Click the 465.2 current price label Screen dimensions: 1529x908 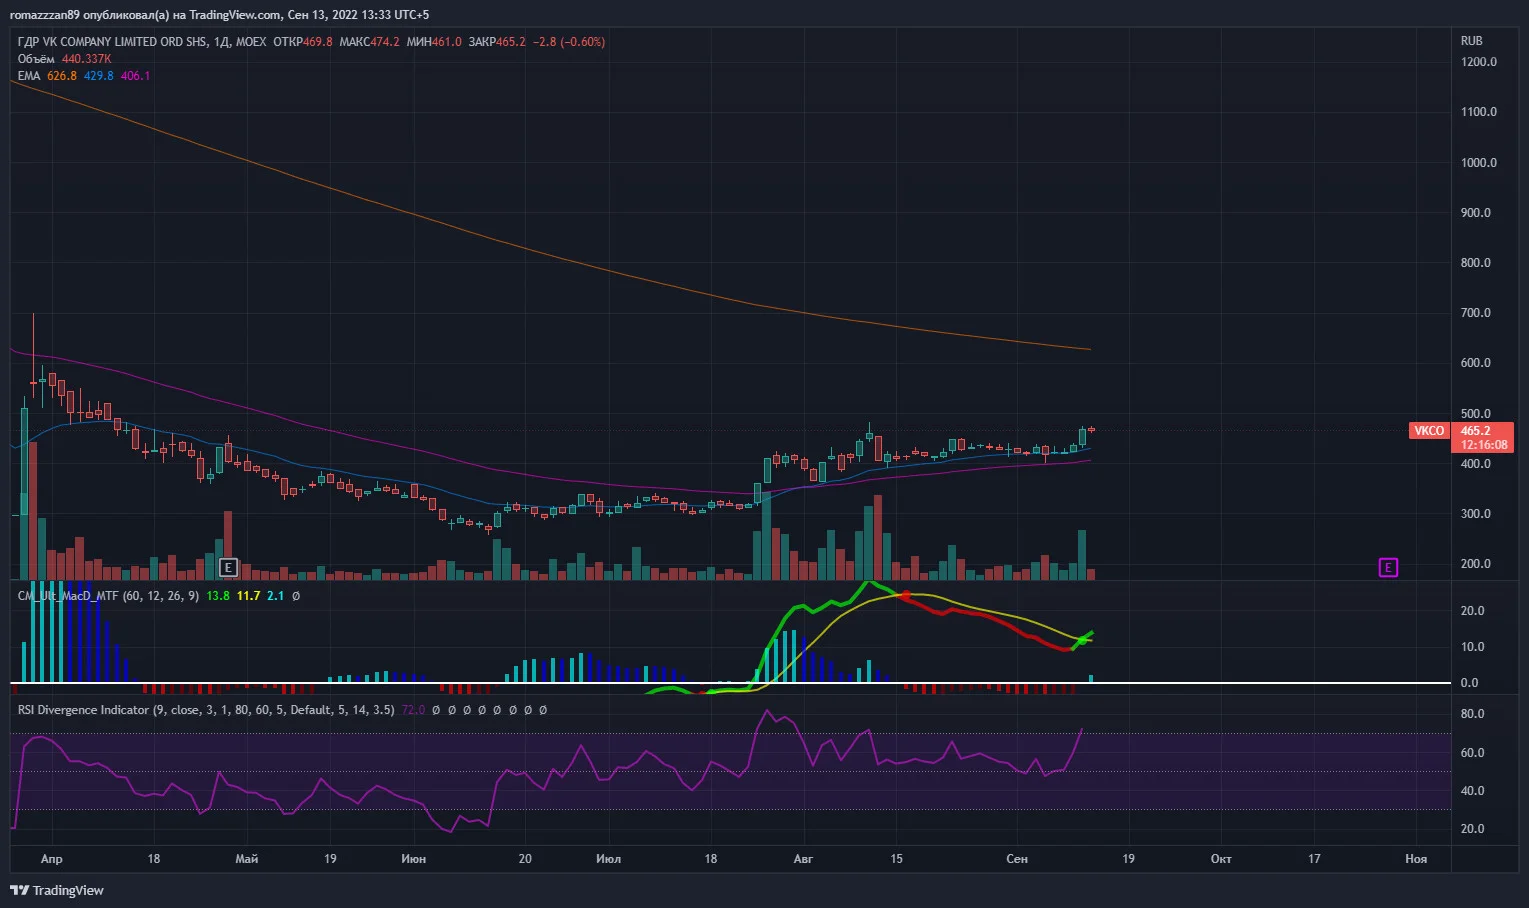1476,431
